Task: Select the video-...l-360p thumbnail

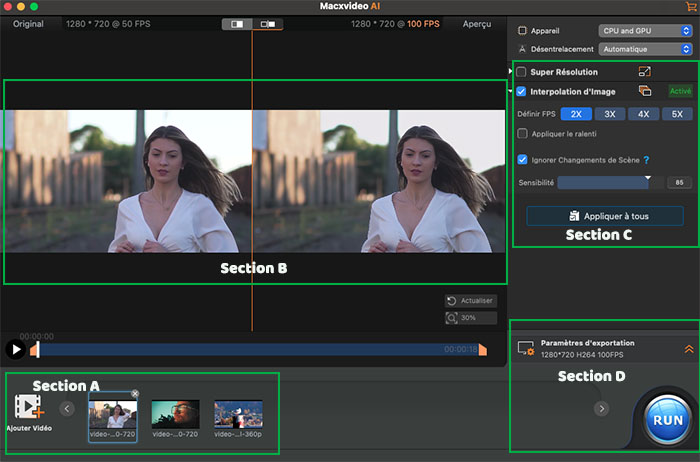Action: click(x=238, y=414)
